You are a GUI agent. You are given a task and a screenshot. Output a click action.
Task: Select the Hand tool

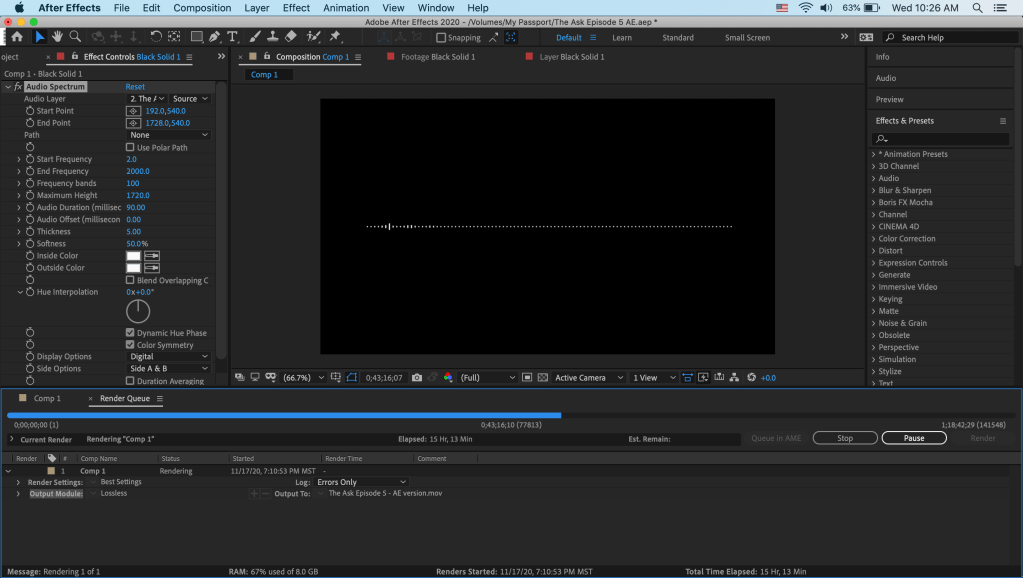58,37
